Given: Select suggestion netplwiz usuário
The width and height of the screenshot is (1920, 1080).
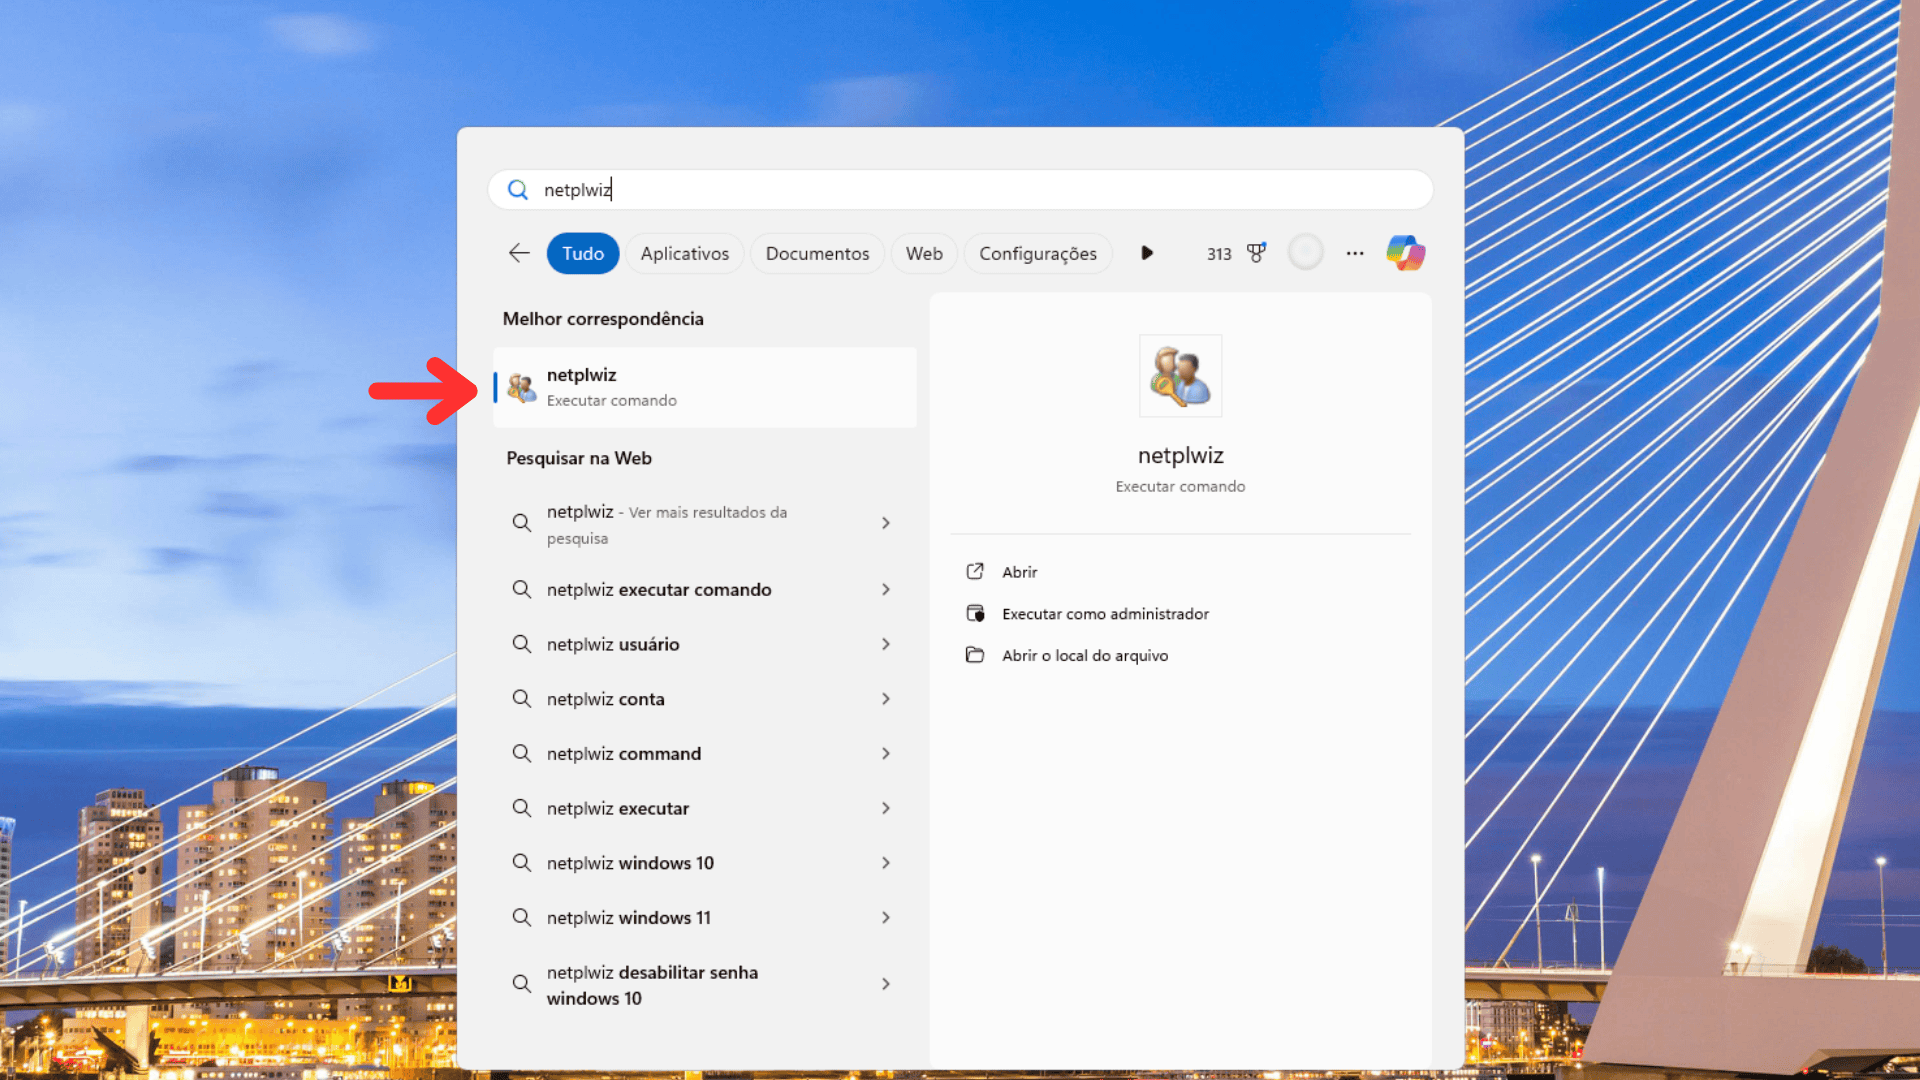Looking at the screenshot, I should pos(705,645).
